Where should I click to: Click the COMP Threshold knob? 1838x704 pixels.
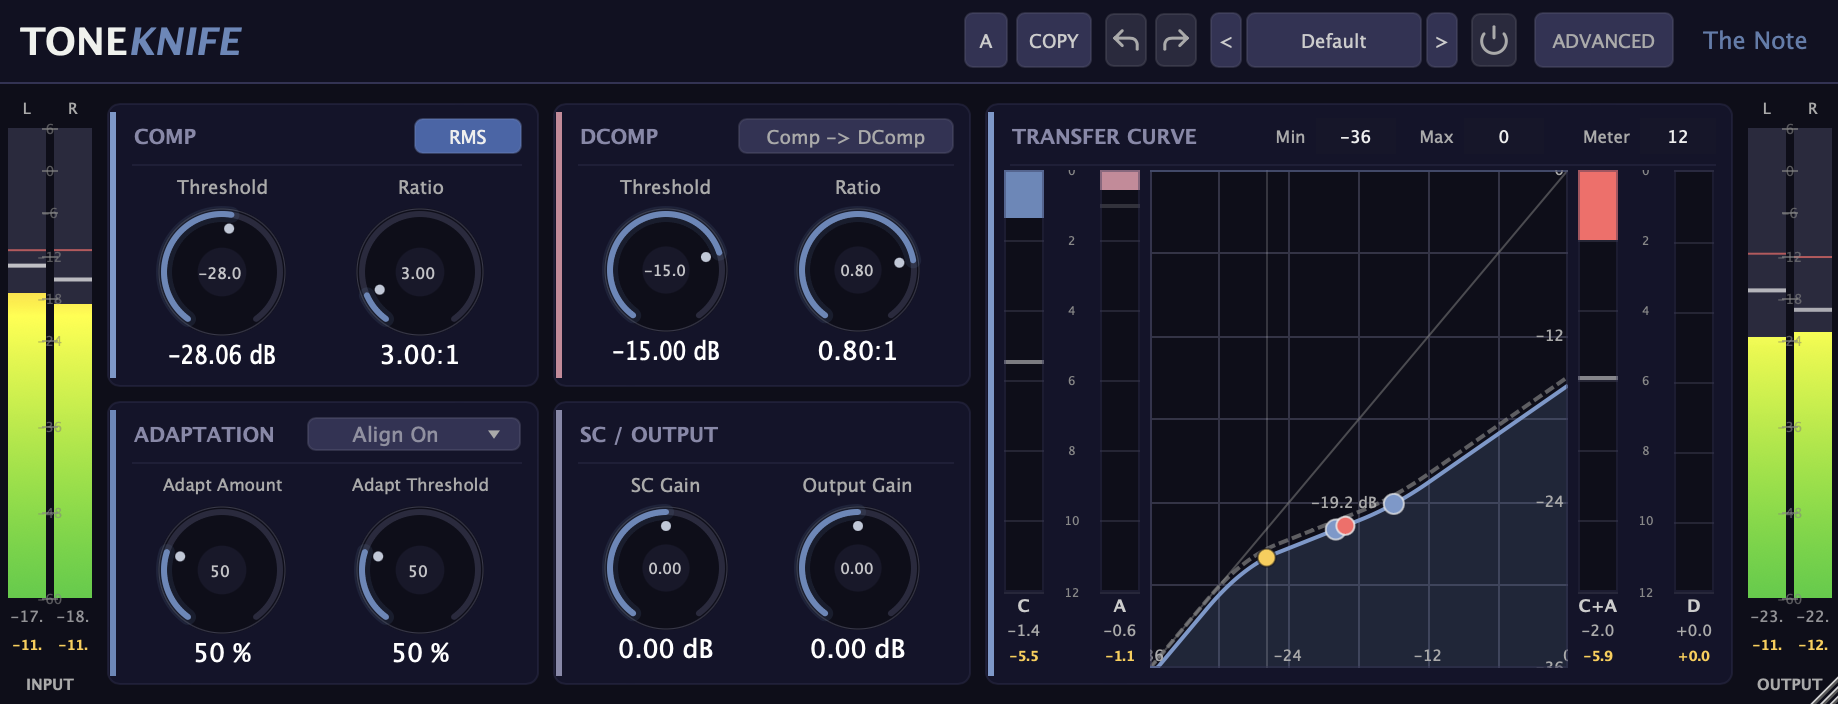[x=222, y=272]
